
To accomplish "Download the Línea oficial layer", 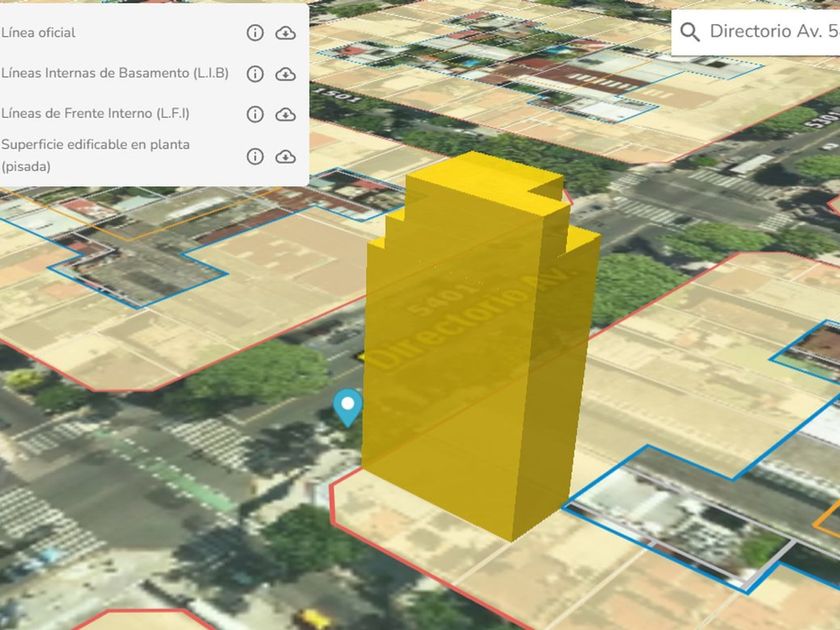I will coord(285,33).
